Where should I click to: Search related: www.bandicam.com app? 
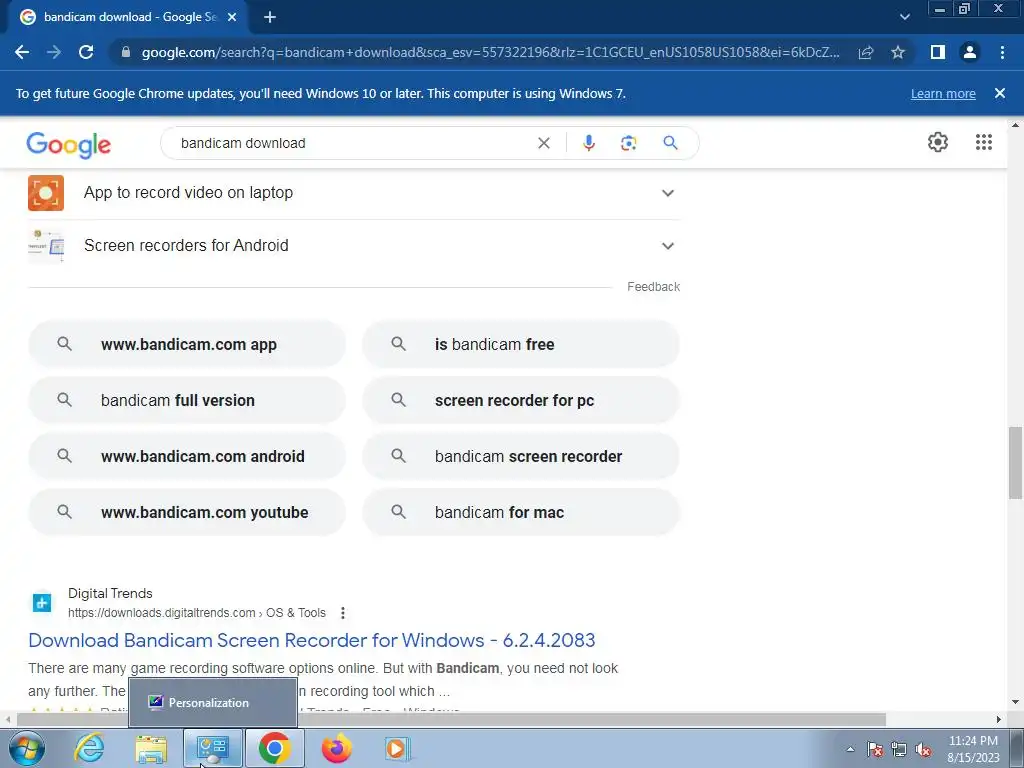(187, 344)
